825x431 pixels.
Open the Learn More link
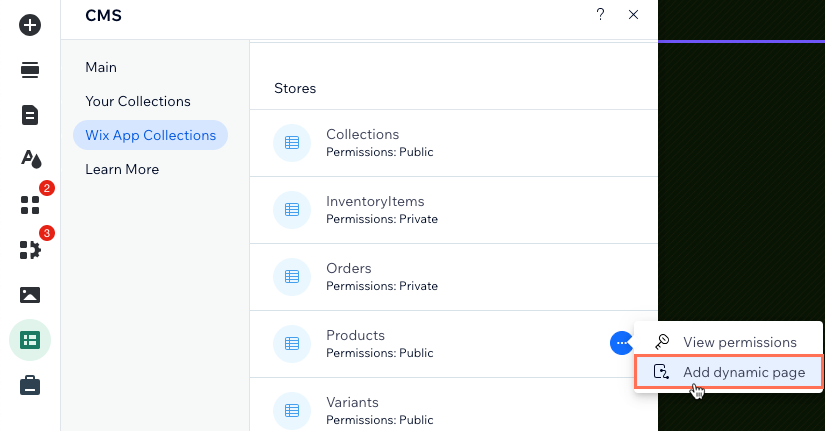(x=122, y=169)
